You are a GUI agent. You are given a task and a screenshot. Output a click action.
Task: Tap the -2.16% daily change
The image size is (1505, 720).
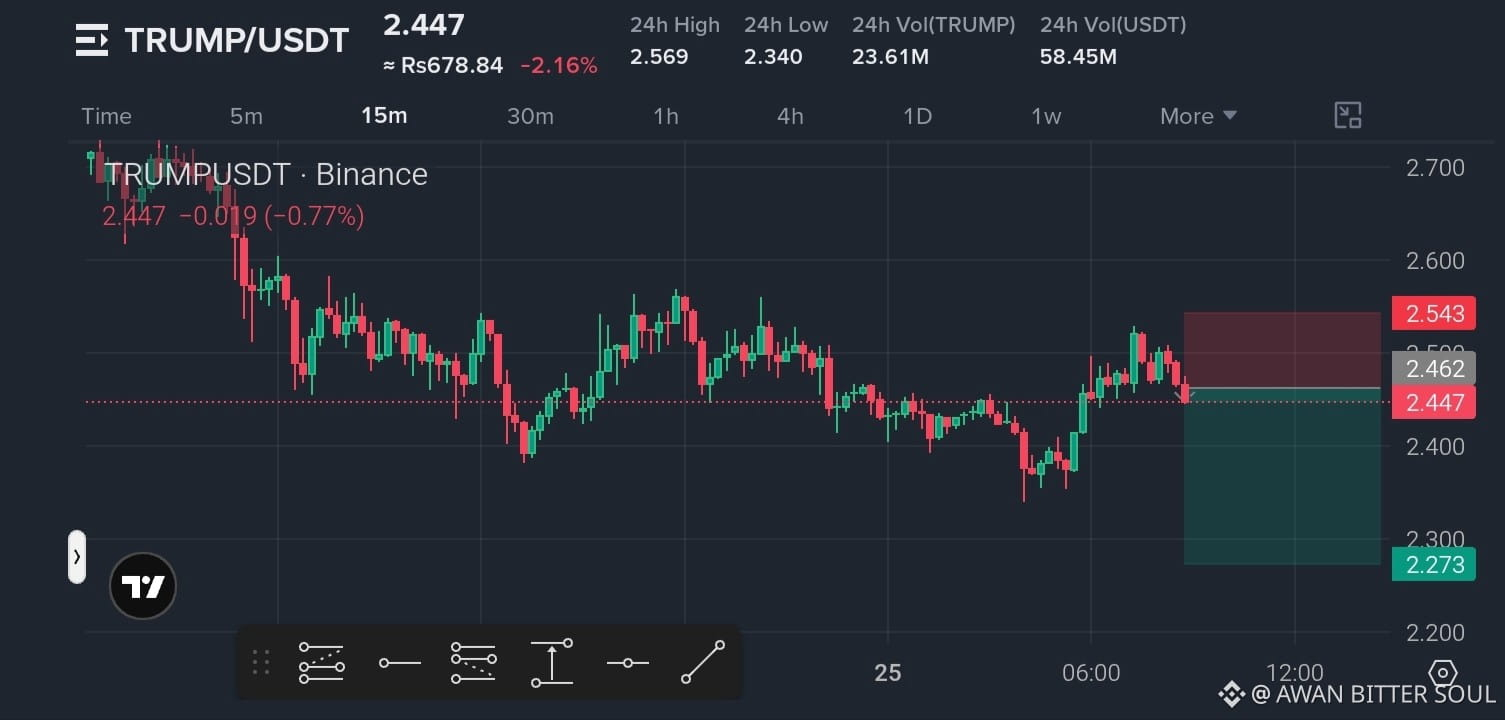coord(559,66)
